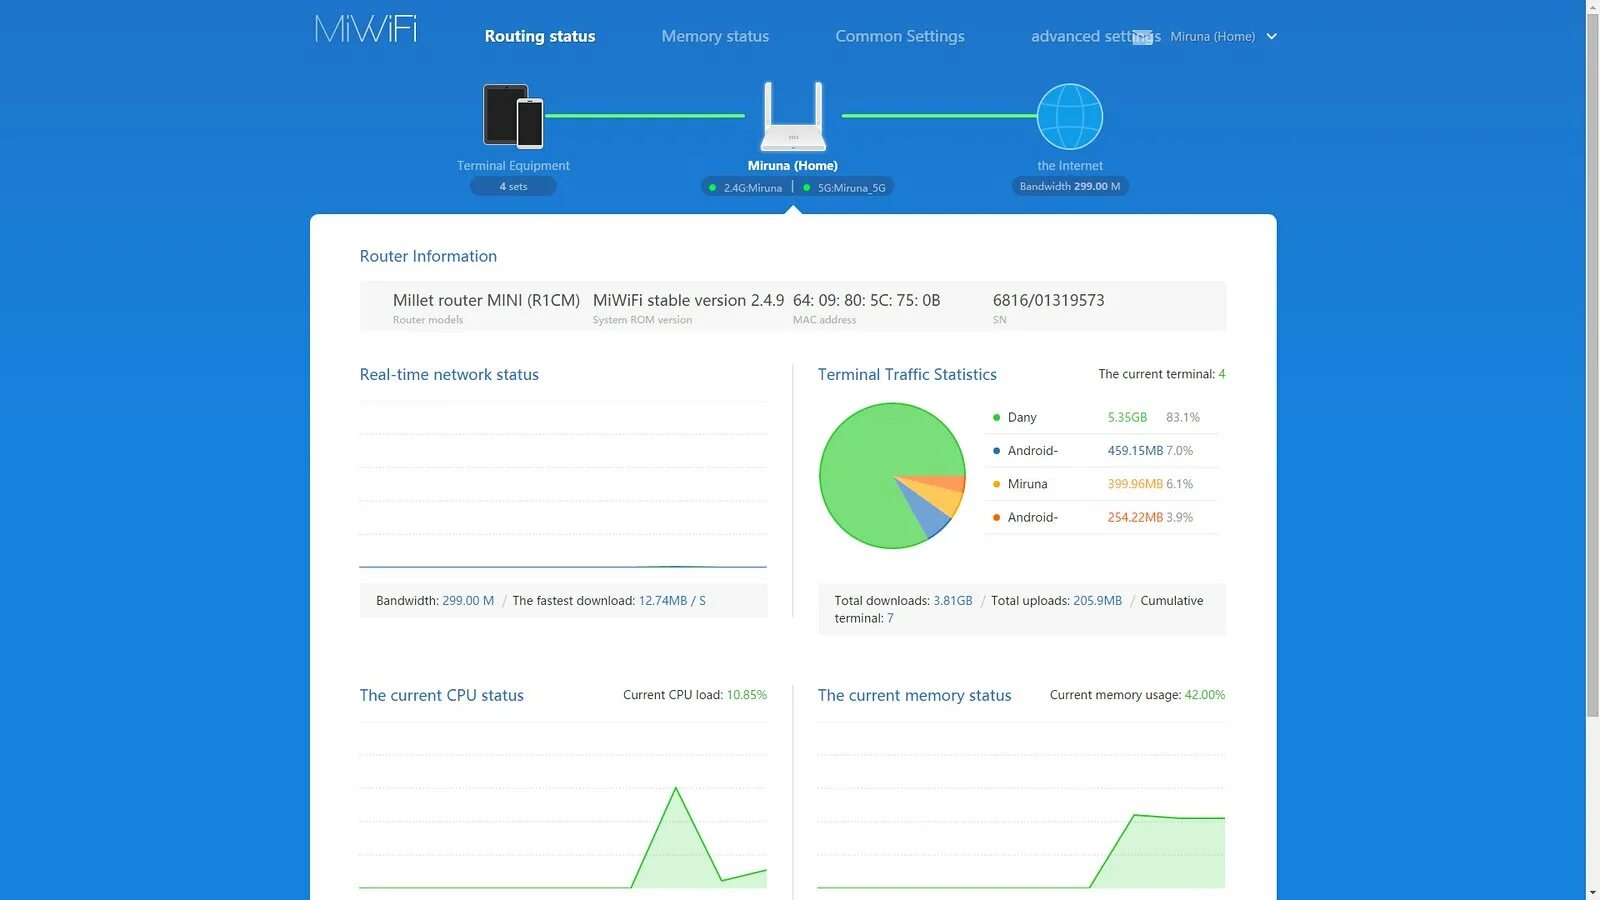Click the MAC address 64:09:80:5C:75:0B
The image size is (1600, 900).
pos(866,300)
